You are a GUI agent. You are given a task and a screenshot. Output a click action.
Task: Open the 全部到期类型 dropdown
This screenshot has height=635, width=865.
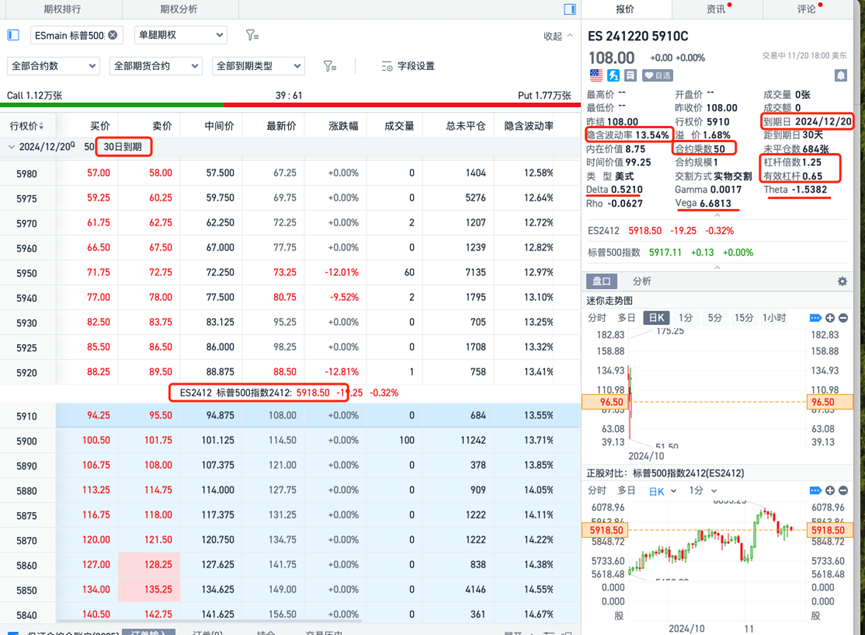coord(258,66)
